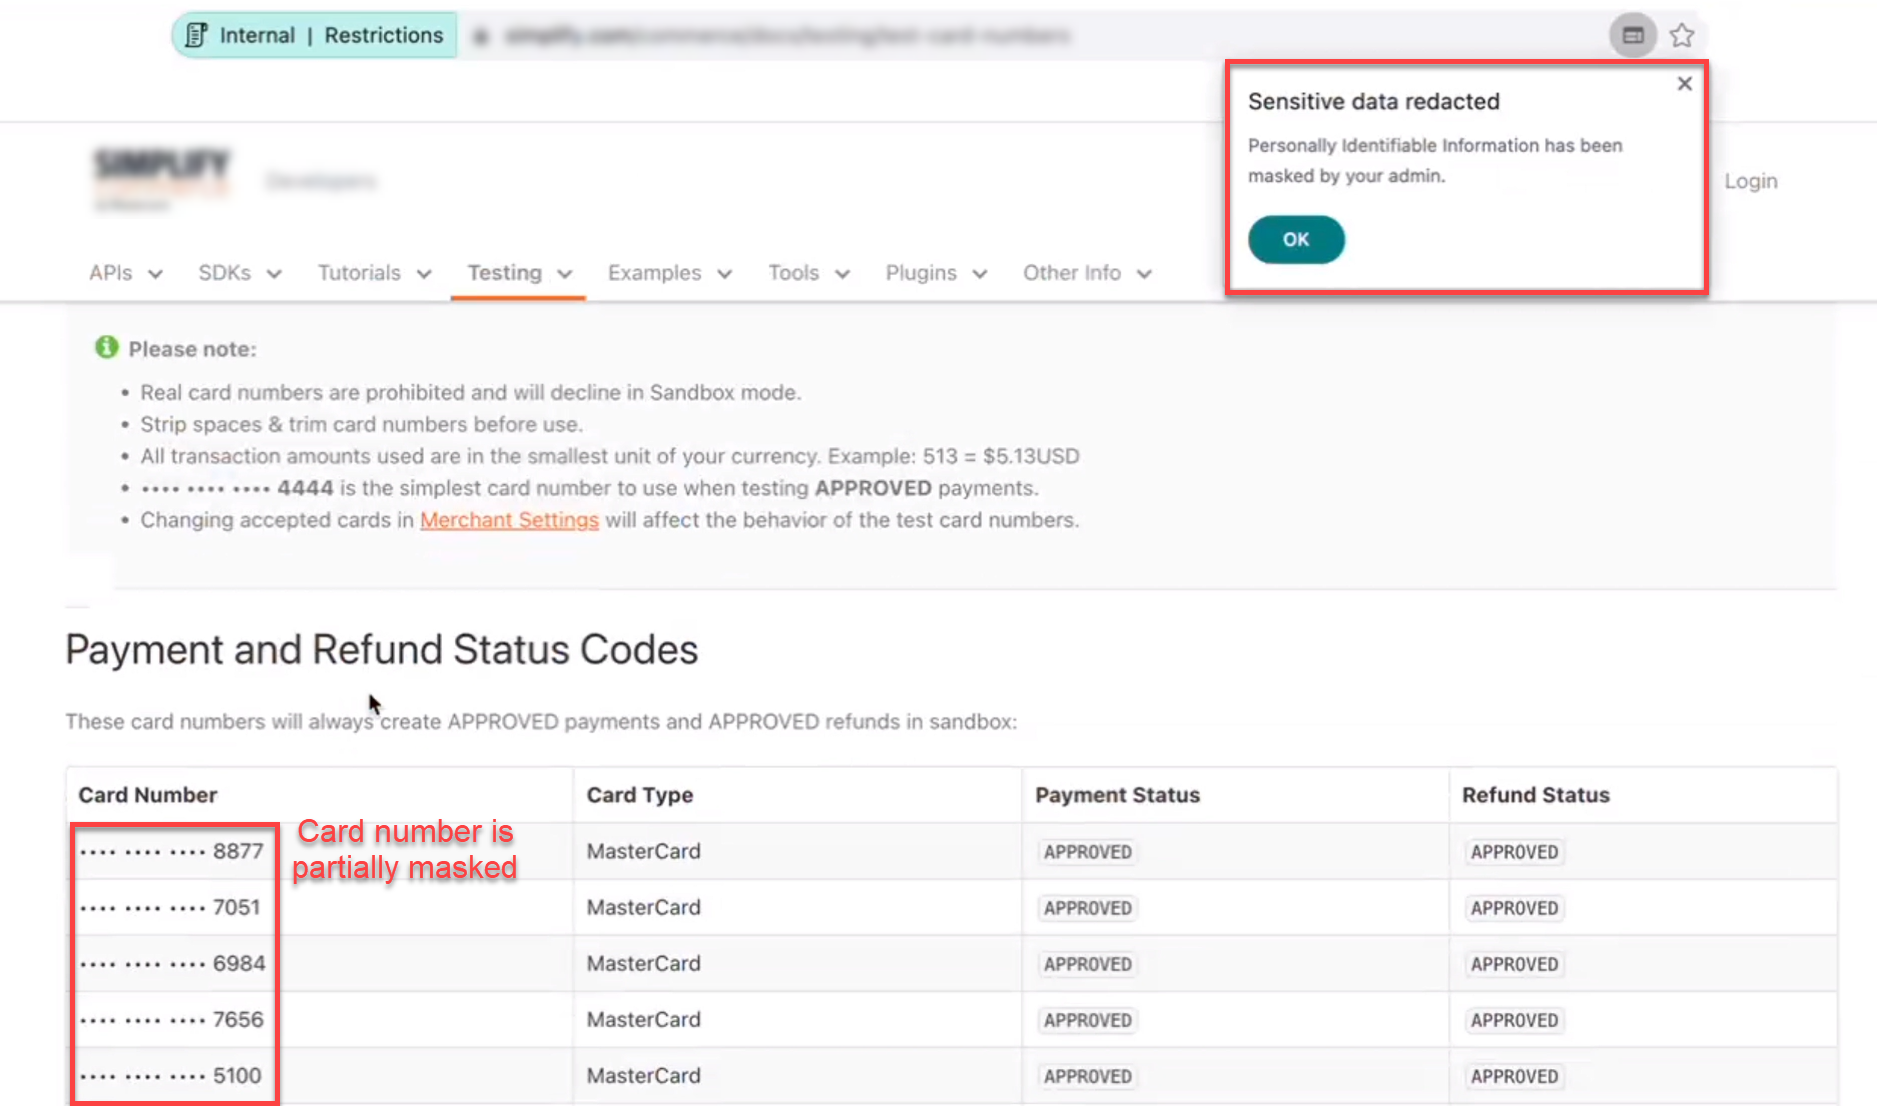
Task: Click the Login link
Action: point(1751,181)
